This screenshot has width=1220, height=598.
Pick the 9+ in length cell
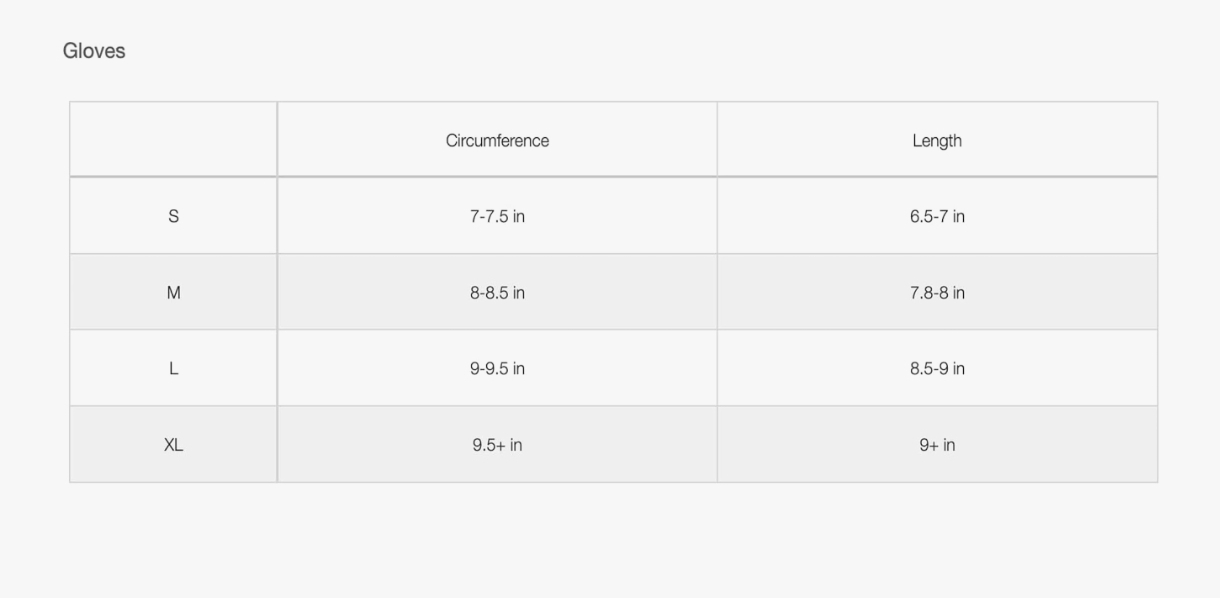tap(937, 445)
